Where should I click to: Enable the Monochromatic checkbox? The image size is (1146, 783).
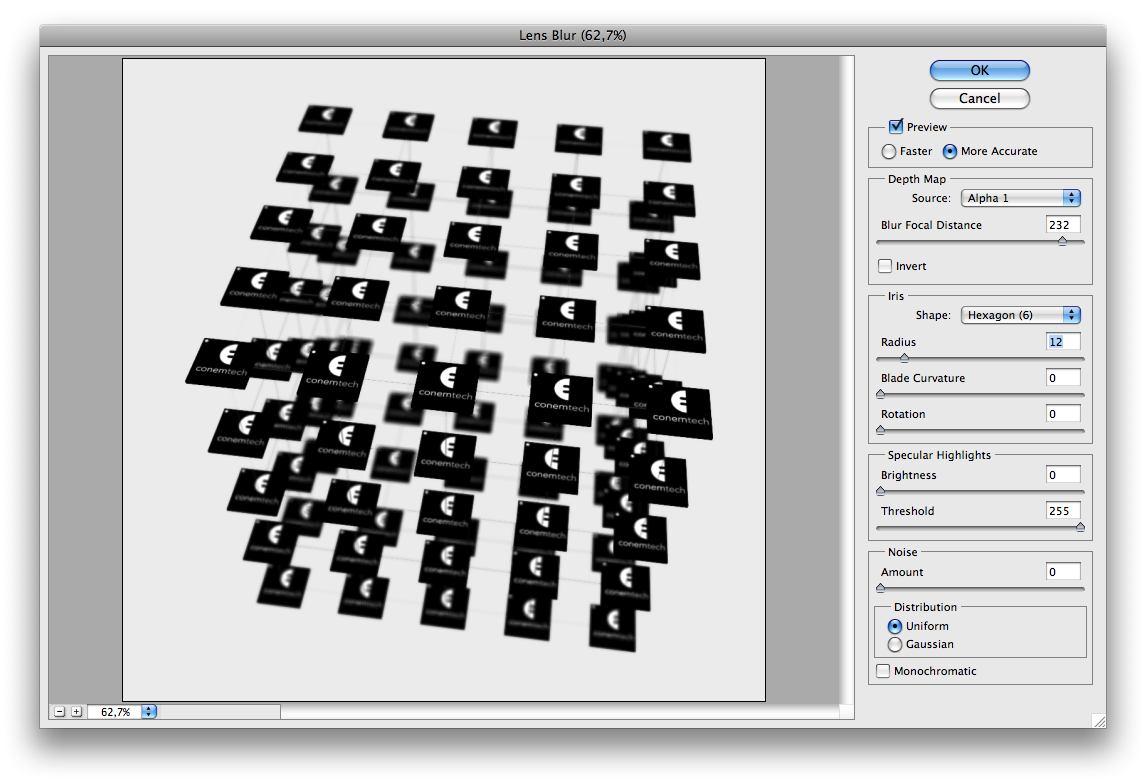tap(883, 671)
